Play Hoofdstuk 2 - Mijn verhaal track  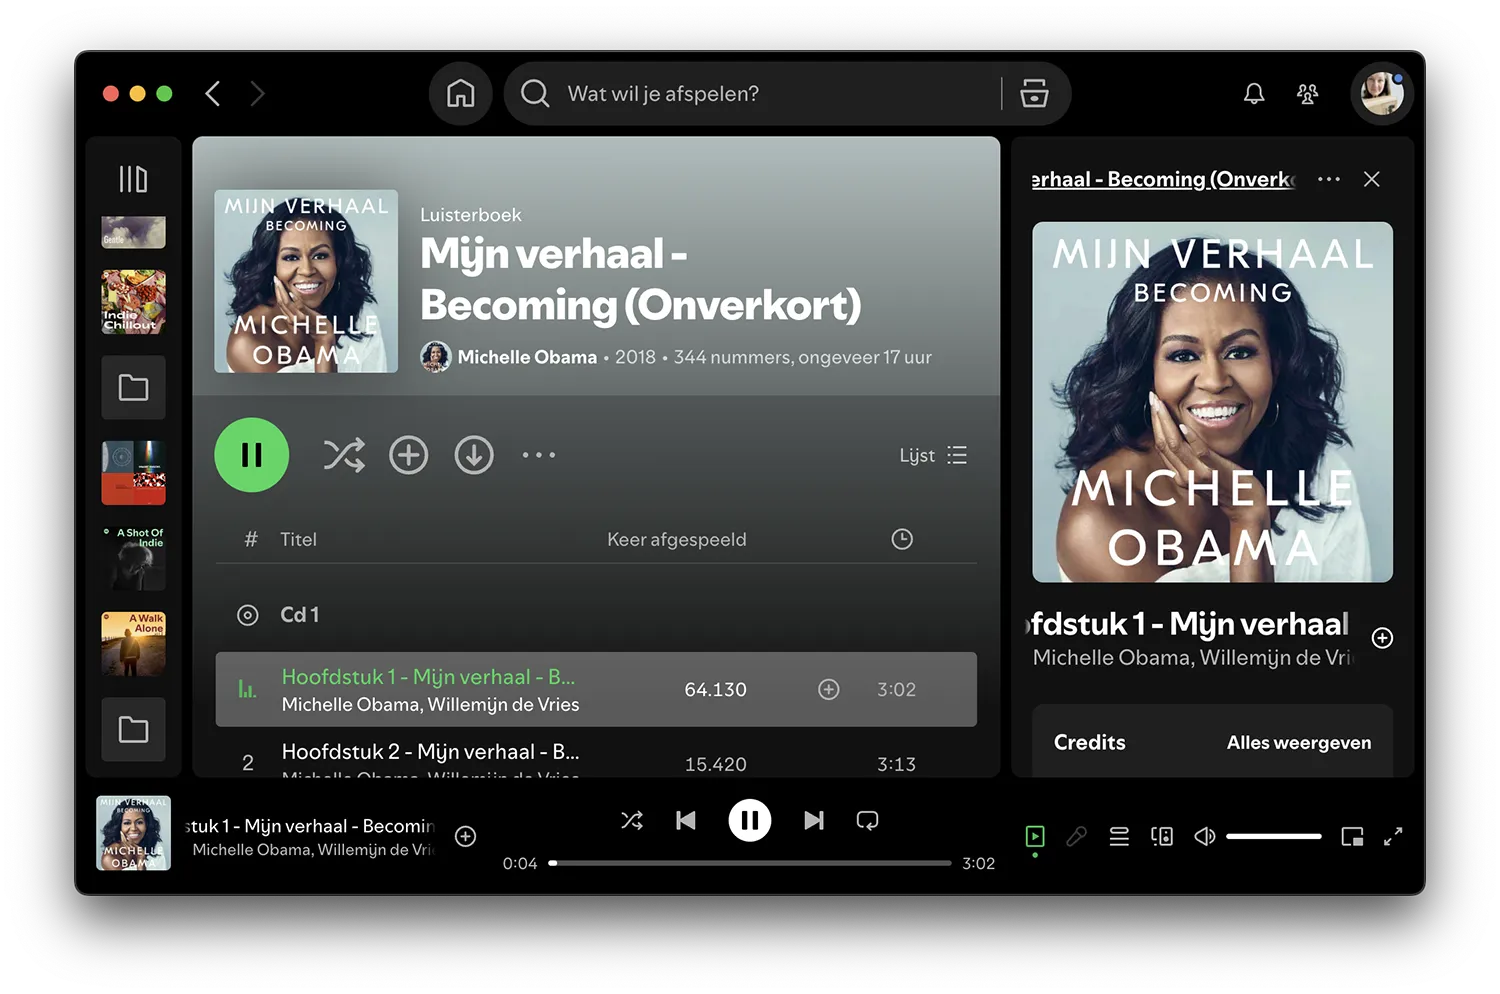click(x=430, y=752)
